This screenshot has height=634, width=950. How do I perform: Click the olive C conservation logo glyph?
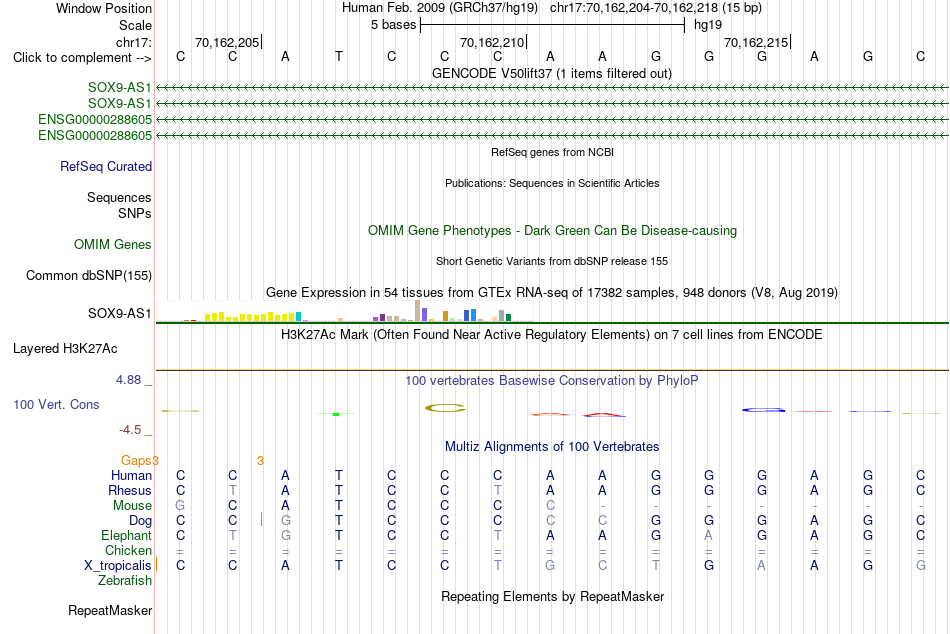coord(445,408)
